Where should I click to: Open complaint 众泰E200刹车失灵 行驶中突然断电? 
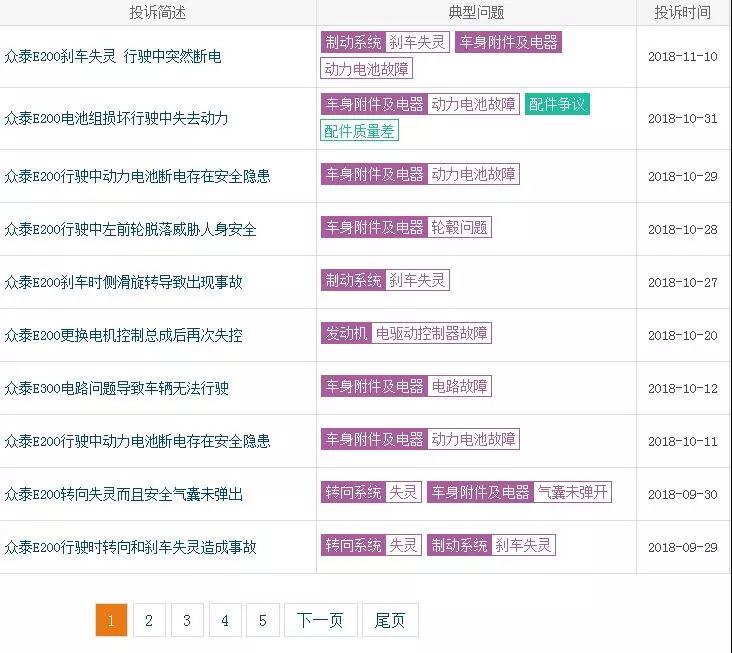coord(113,56)
